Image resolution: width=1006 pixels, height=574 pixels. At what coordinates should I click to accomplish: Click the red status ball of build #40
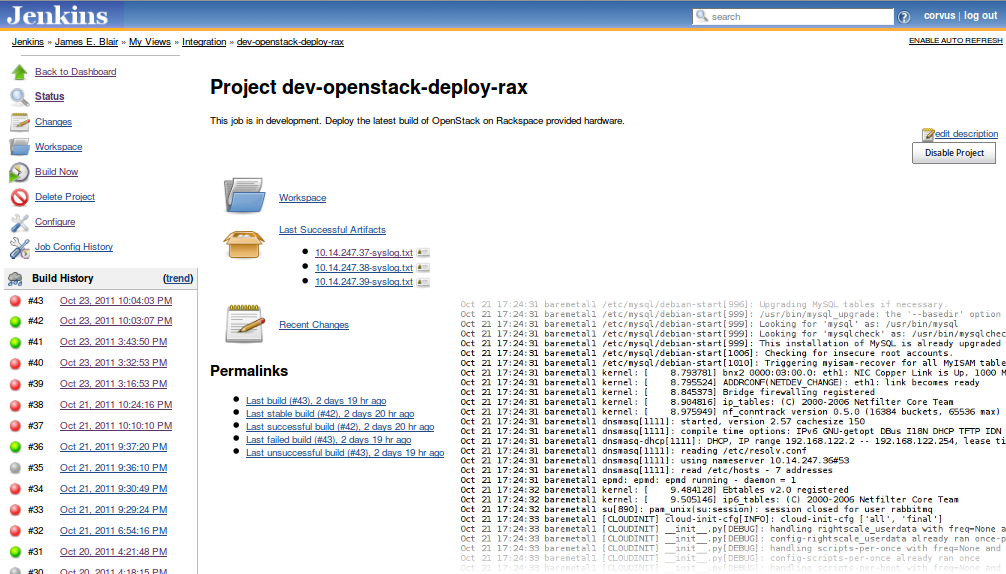[15, 364]
